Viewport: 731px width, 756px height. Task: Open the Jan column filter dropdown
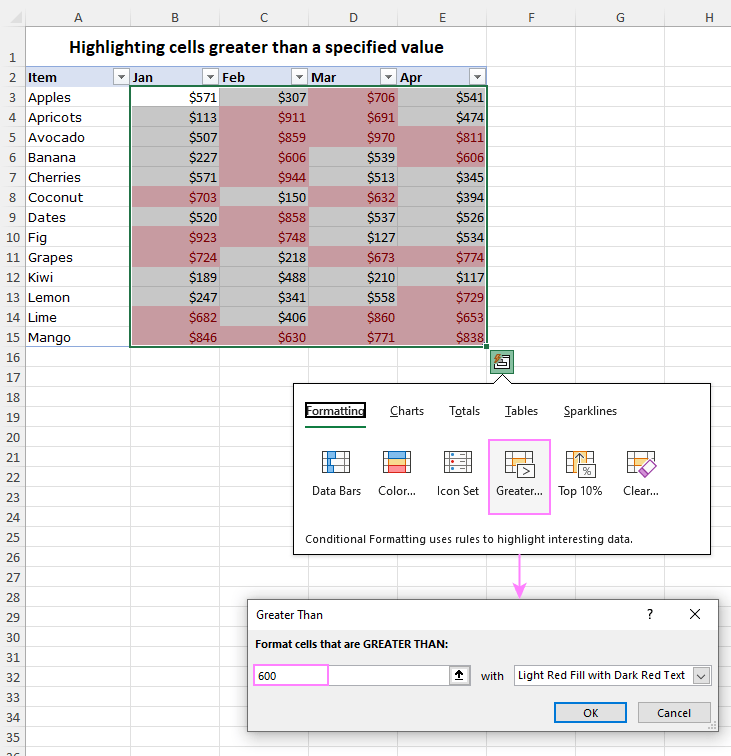click(x=210, y=77)
